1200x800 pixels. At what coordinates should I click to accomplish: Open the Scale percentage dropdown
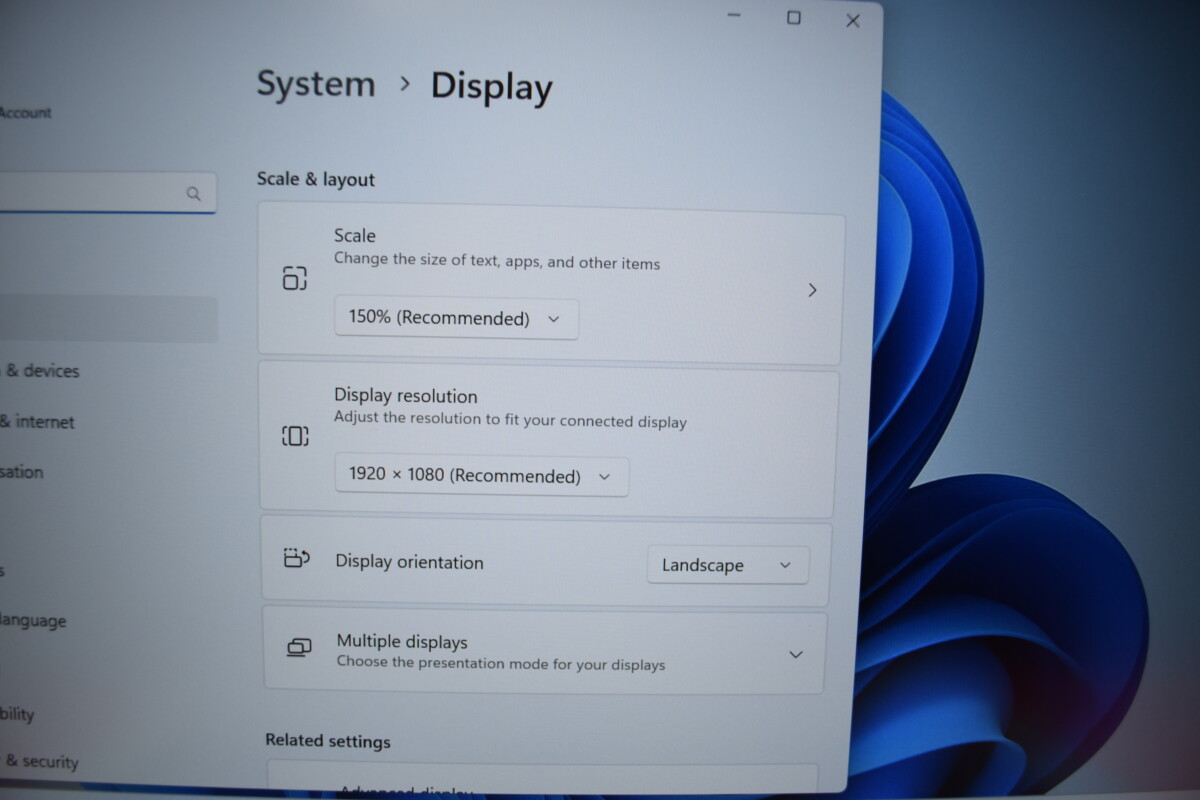click(x=456, y=319)
